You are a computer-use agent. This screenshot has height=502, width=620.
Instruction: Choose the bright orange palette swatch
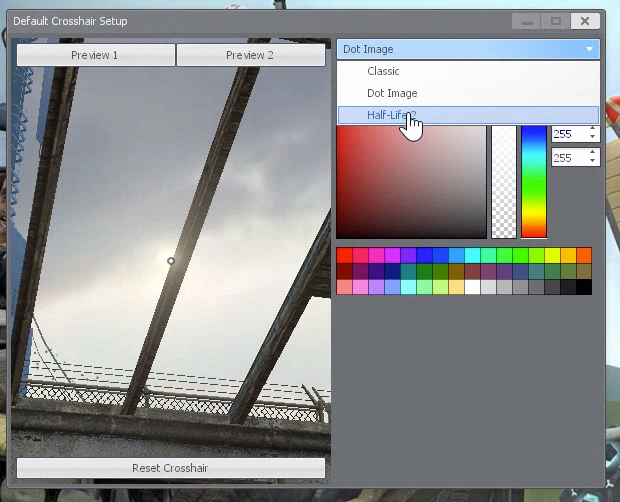[x=584, y=255]
